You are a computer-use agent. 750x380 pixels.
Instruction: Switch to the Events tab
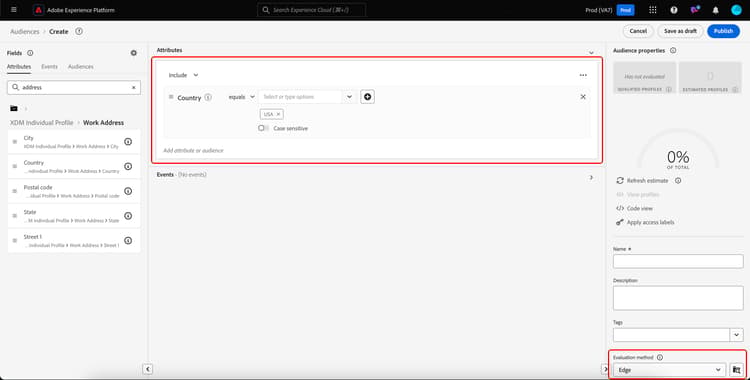pyautogui.click(x=49, y=67)
